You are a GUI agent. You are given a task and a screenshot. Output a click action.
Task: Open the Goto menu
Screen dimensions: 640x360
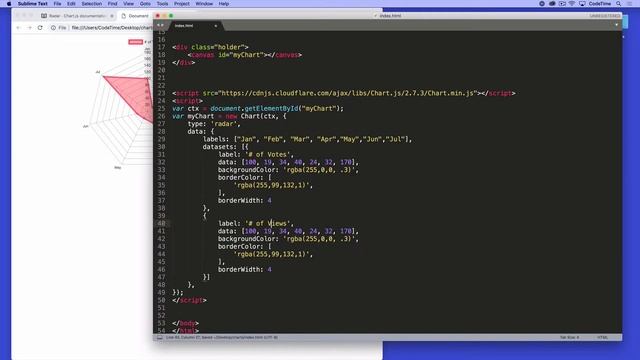tap(145, 4)
